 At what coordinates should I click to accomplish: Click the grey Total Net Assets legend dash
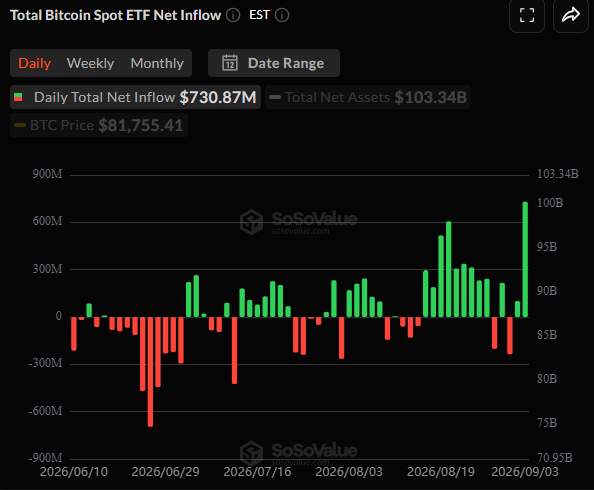275,97
